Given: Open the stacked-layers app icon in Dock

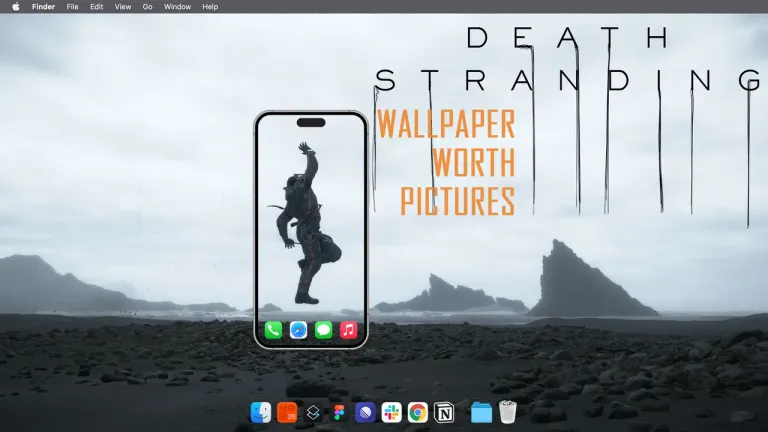Looking at the screenshot, I should click(313, 412).
